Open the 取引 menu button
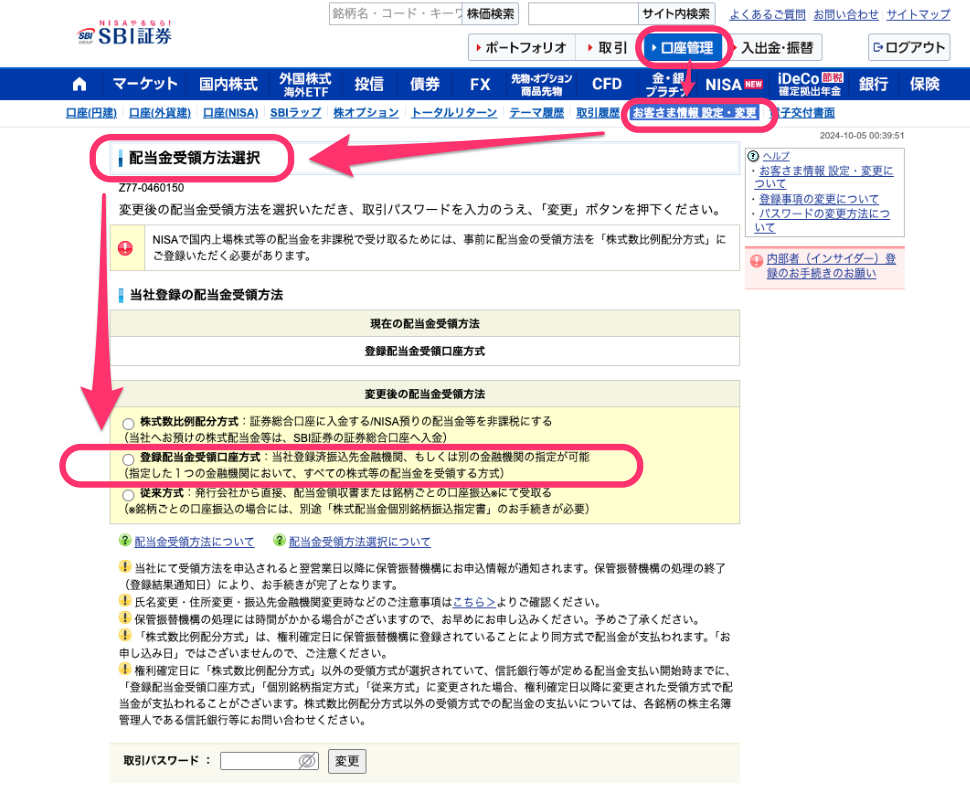Screen dimensions: 970x788 (x=606, y=47)
